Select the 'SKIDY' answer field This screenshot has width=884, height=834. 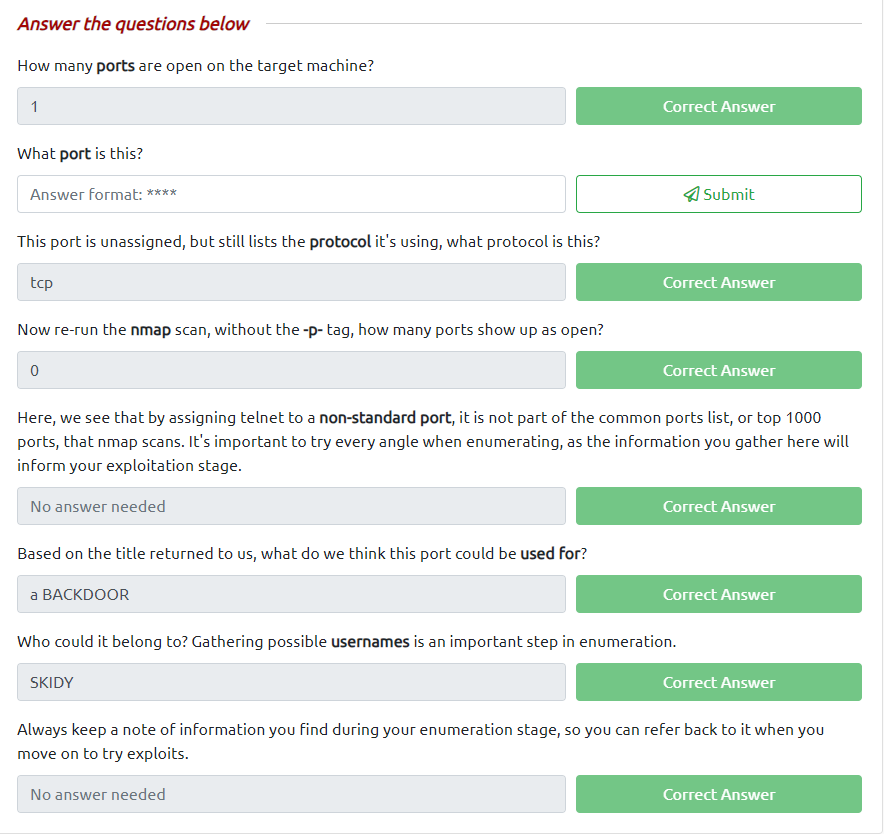pos(291,682)
